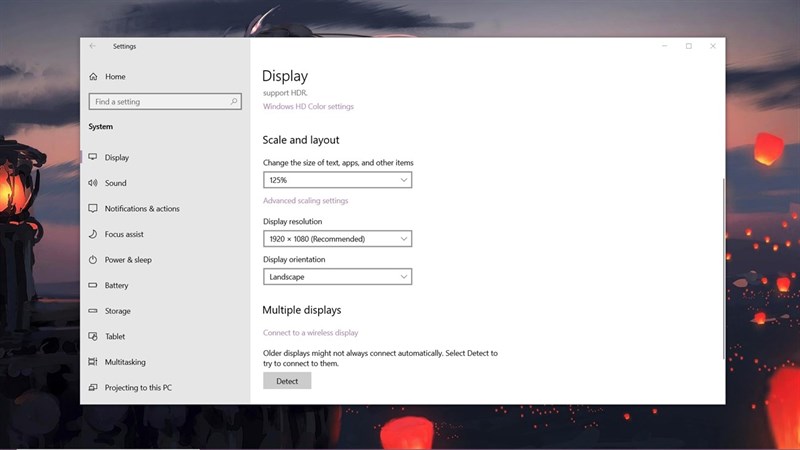
Task: Click the Scale and layout heading
Action: (301, 140)
